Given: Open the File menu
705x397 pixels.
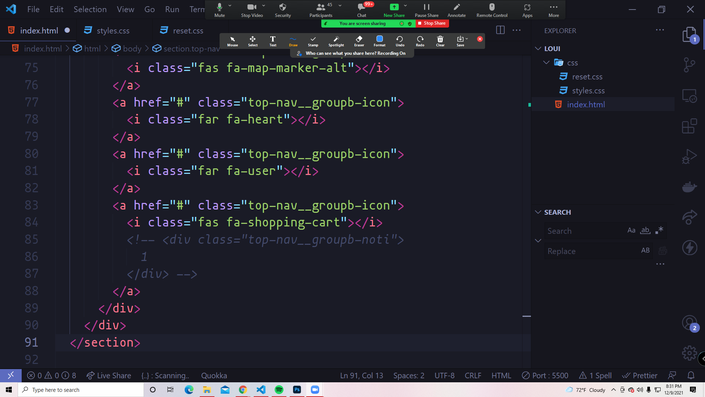Looking at the screenshot, I should 33,9.
